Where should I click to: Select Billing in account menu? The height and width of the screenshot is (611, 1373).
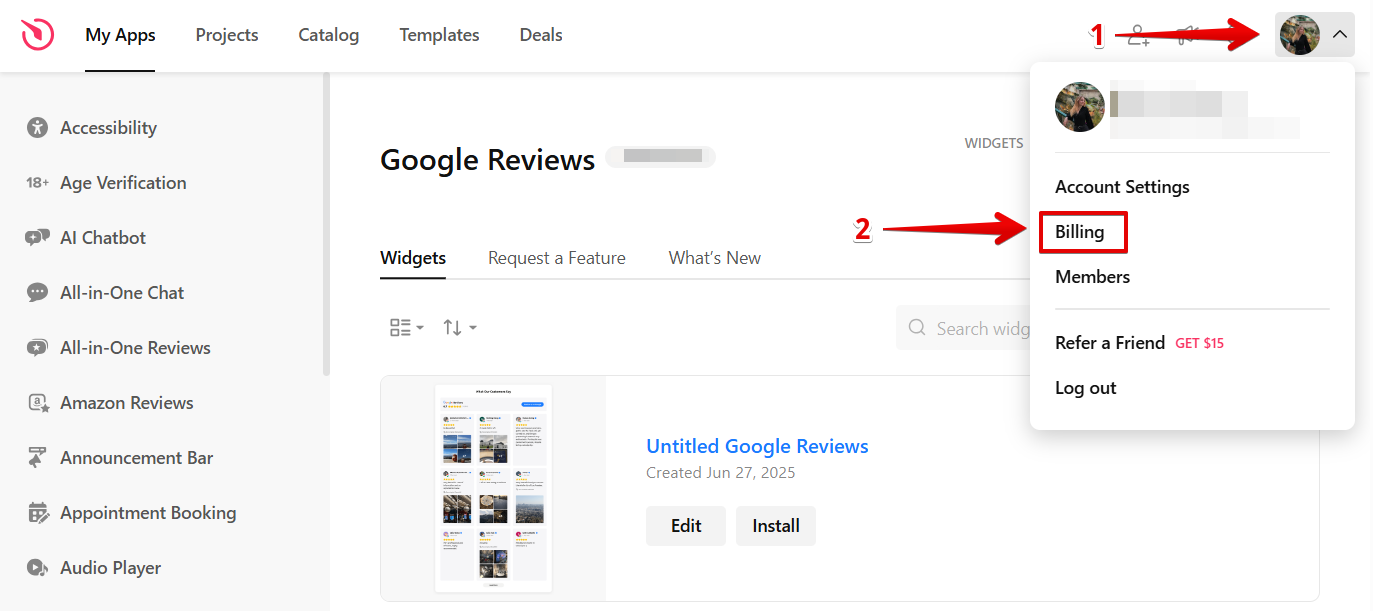1080,232
